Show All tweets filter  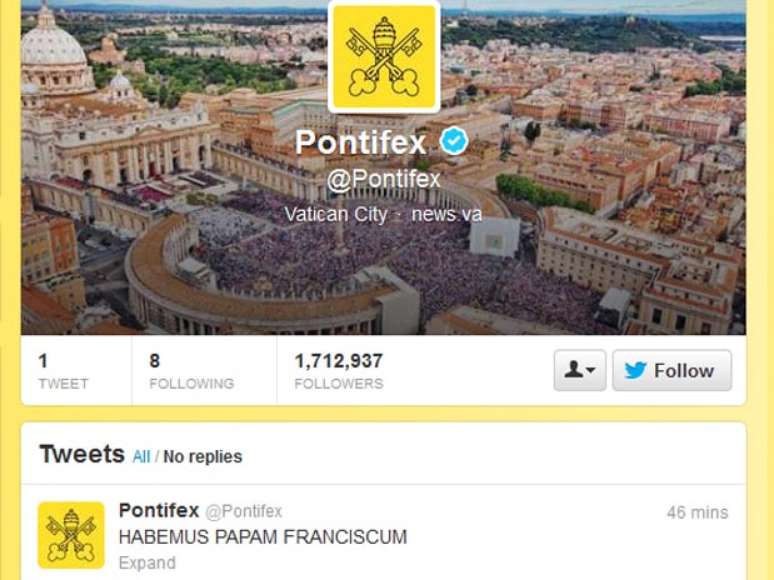coord(141,456)
